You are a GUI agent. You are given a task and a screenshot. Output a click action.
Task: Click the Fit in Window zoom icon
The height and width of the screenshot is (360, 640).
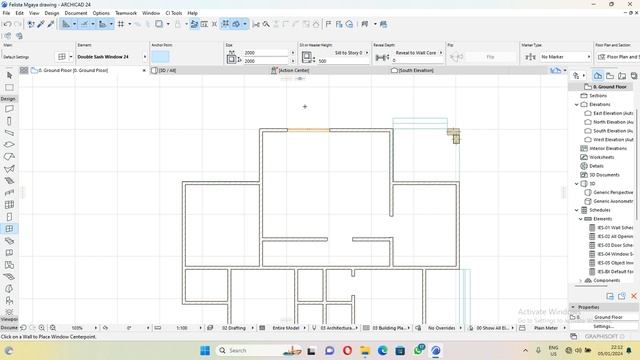(x=53, y=328)
